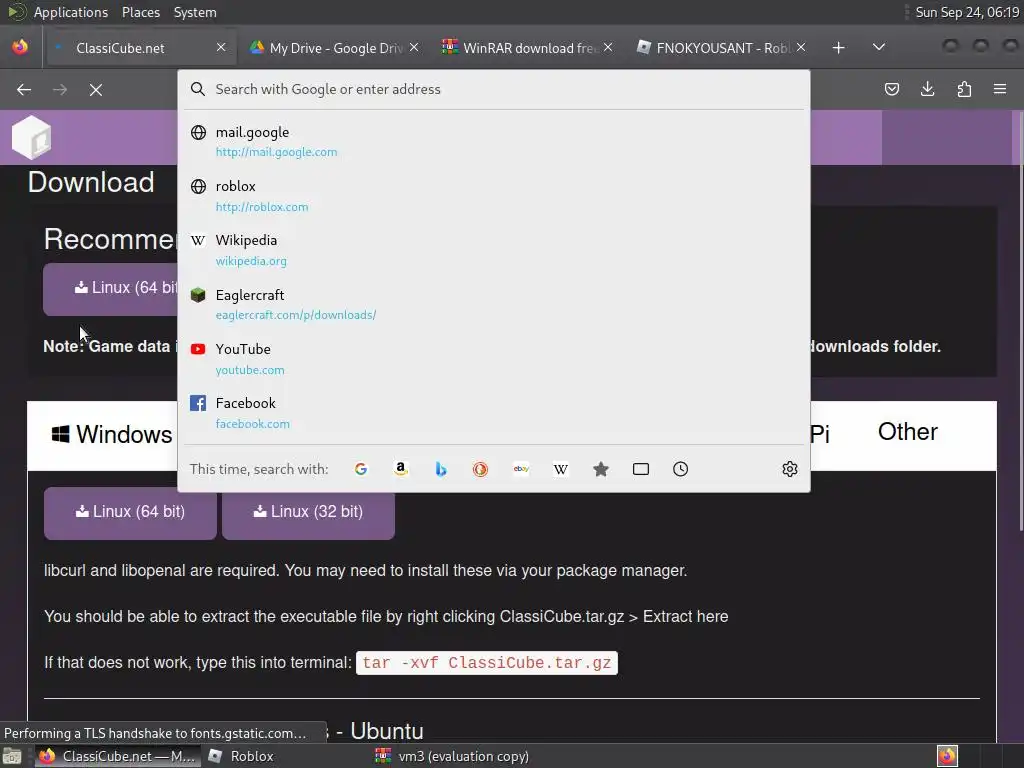Click Firefox icon in bottom-right tray
This screenshot has width=1024, height=768.
tap(947, 756)
